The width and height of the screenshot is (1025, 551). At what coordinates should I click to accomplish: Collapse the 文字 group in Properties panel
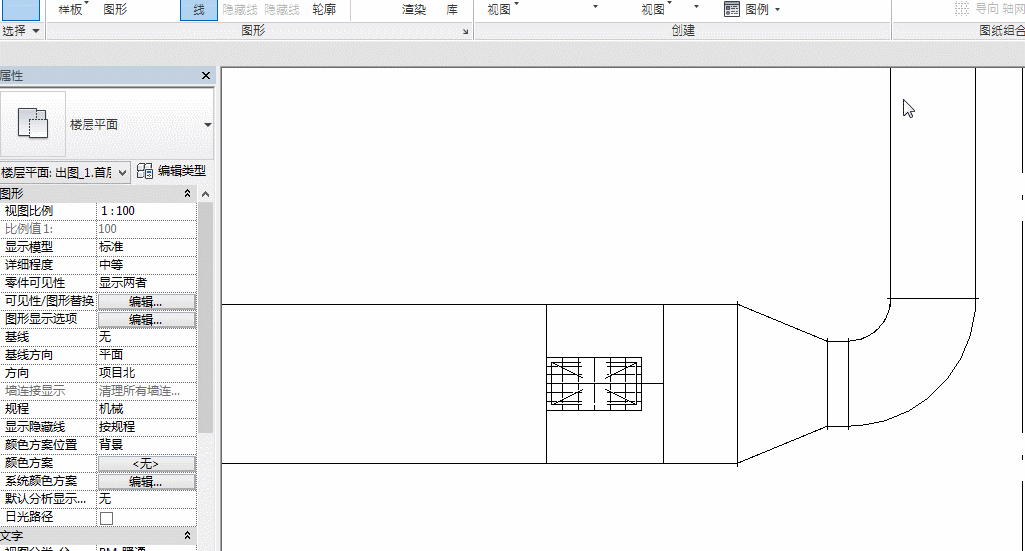[x=187, y=535]
